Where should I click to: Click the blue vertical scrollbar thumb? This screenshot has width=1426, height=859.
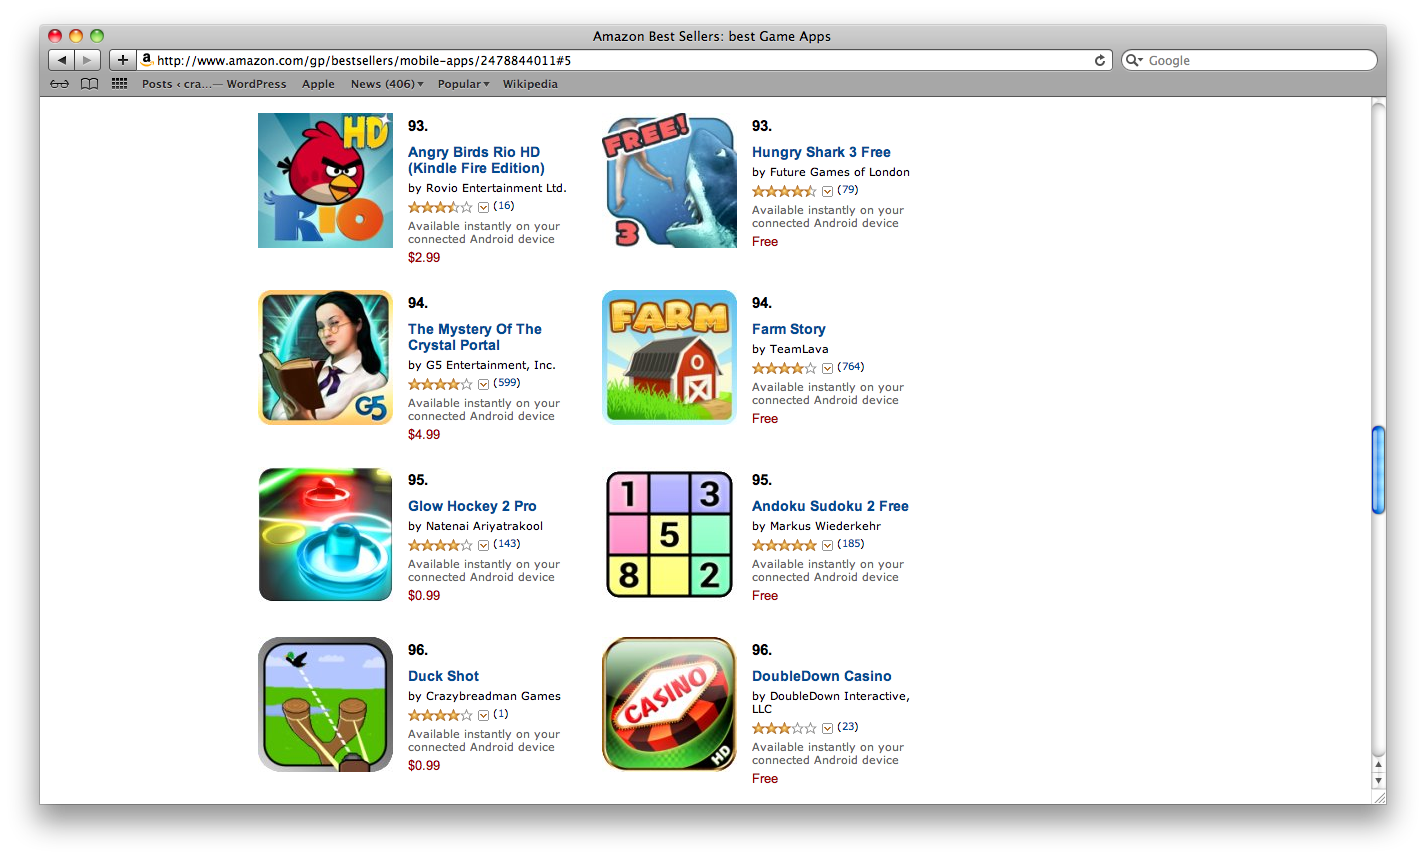click(1378, 470)
